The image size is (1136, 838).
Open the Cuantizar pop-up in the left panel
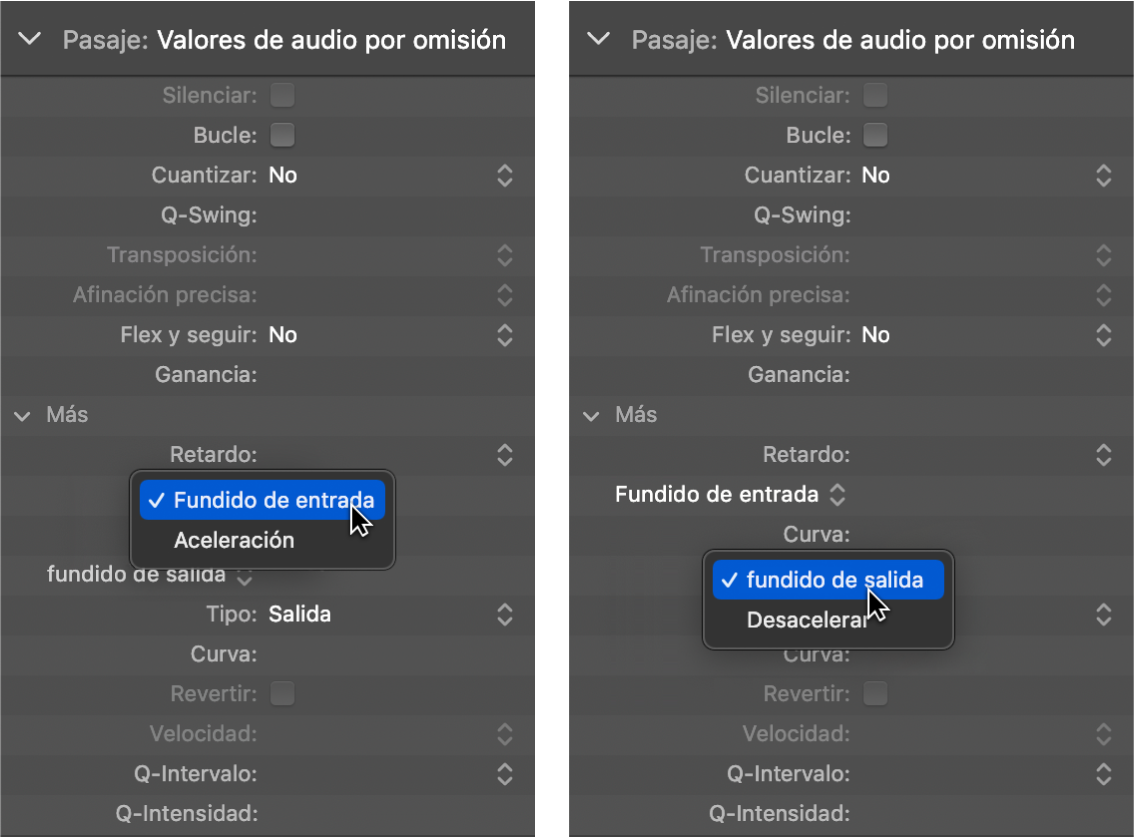point(505,176)
